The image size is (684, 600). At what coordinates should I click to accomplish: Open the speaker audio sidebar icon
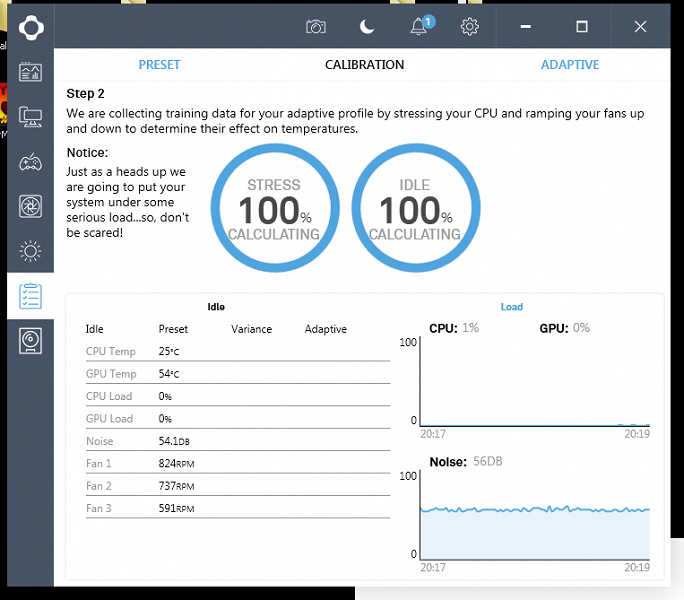pyautogui.click(x=31, y=341)
